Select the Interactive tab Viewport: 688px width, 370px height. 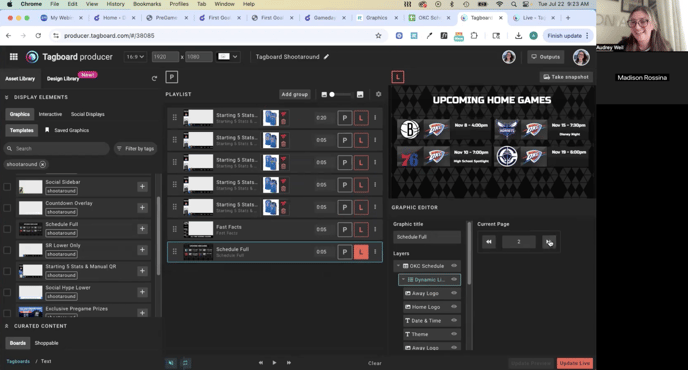(50, 114)
